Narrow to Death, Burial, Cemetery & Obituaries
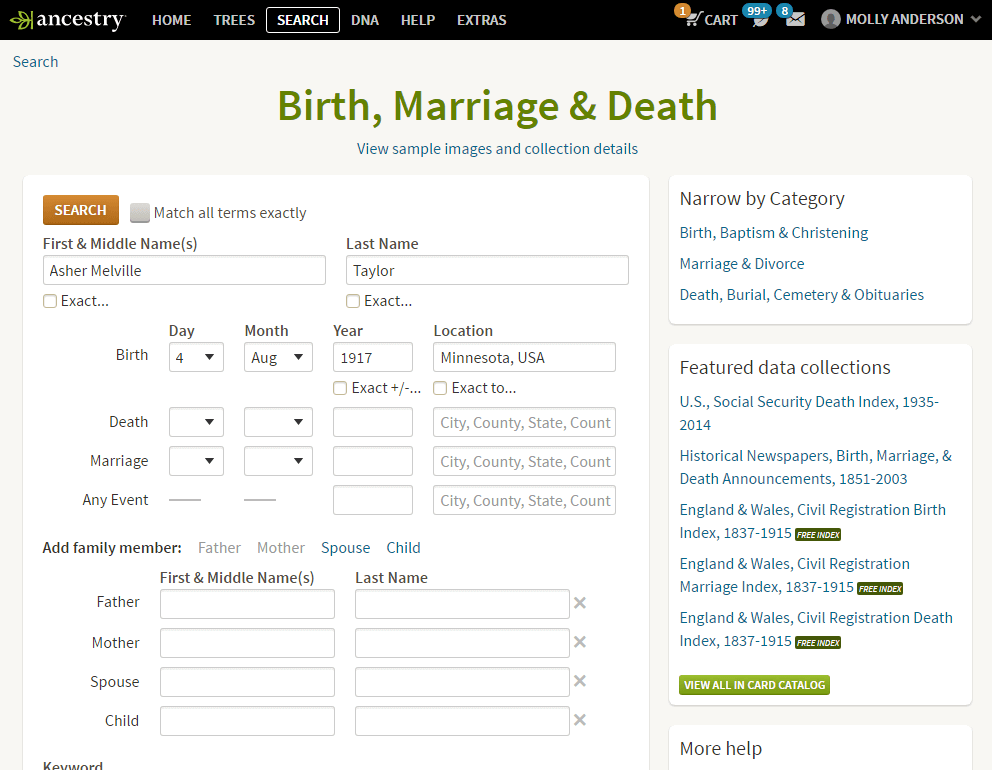The height and width of the screenshot is (770, 992). click(x=802, y=295)
